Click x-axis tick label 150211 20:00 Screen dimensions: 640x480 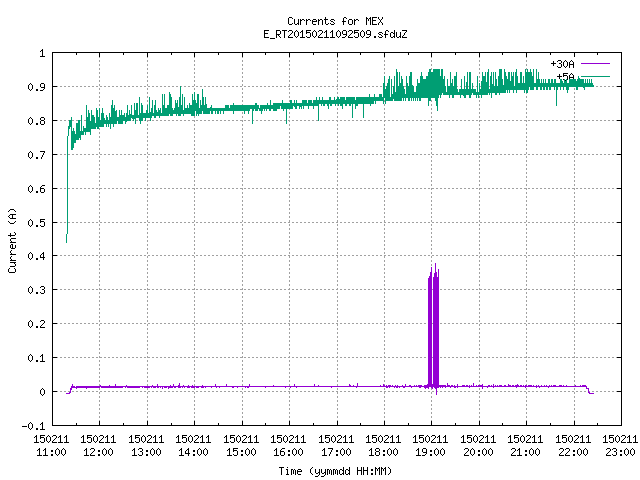coord(479,446)
